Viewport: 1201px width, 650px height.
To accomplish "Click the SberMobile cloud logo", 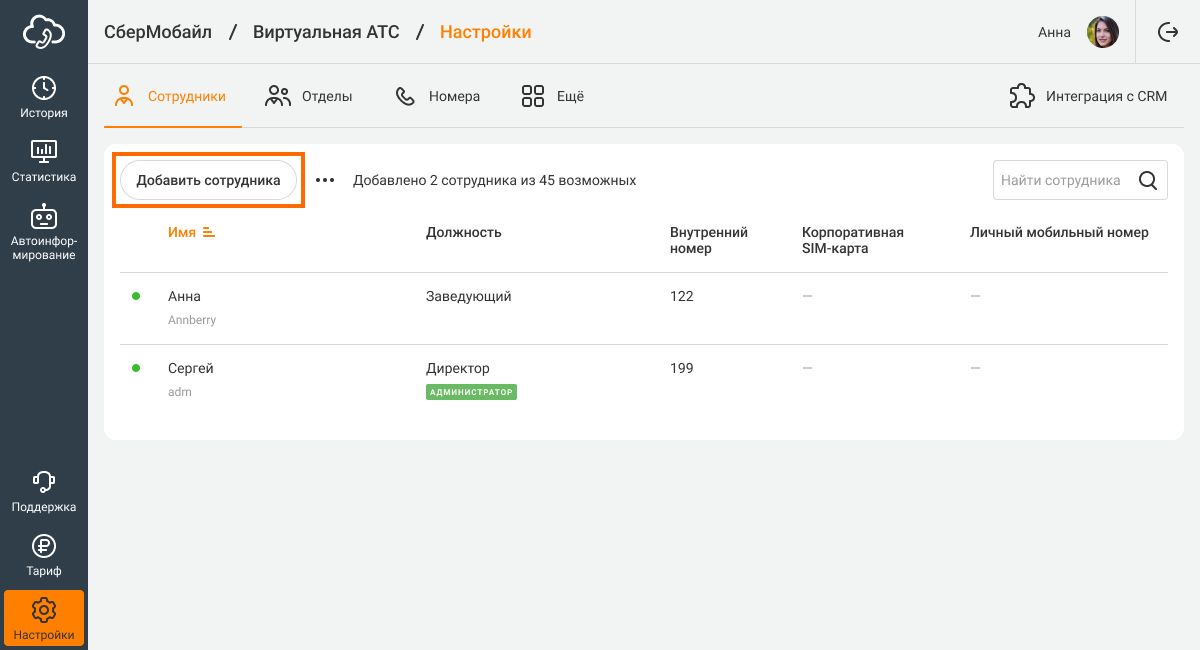I will [44, 32].
